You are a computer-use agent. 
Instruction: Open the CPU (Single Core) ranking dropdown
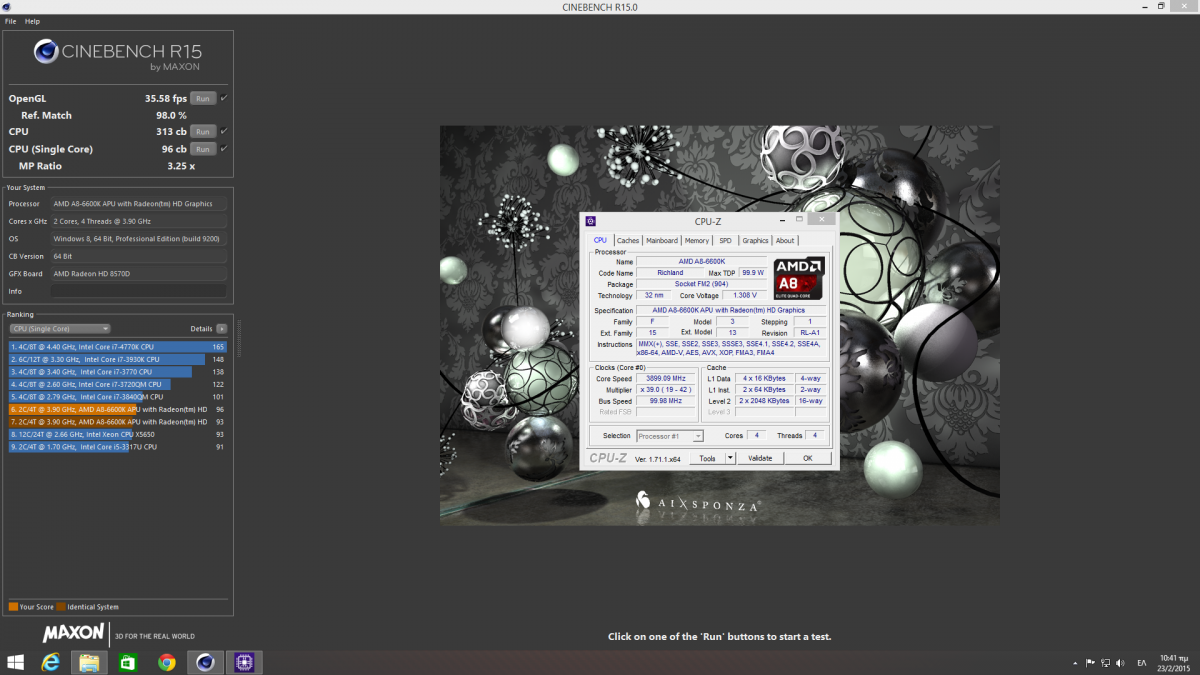coord(60,328)
